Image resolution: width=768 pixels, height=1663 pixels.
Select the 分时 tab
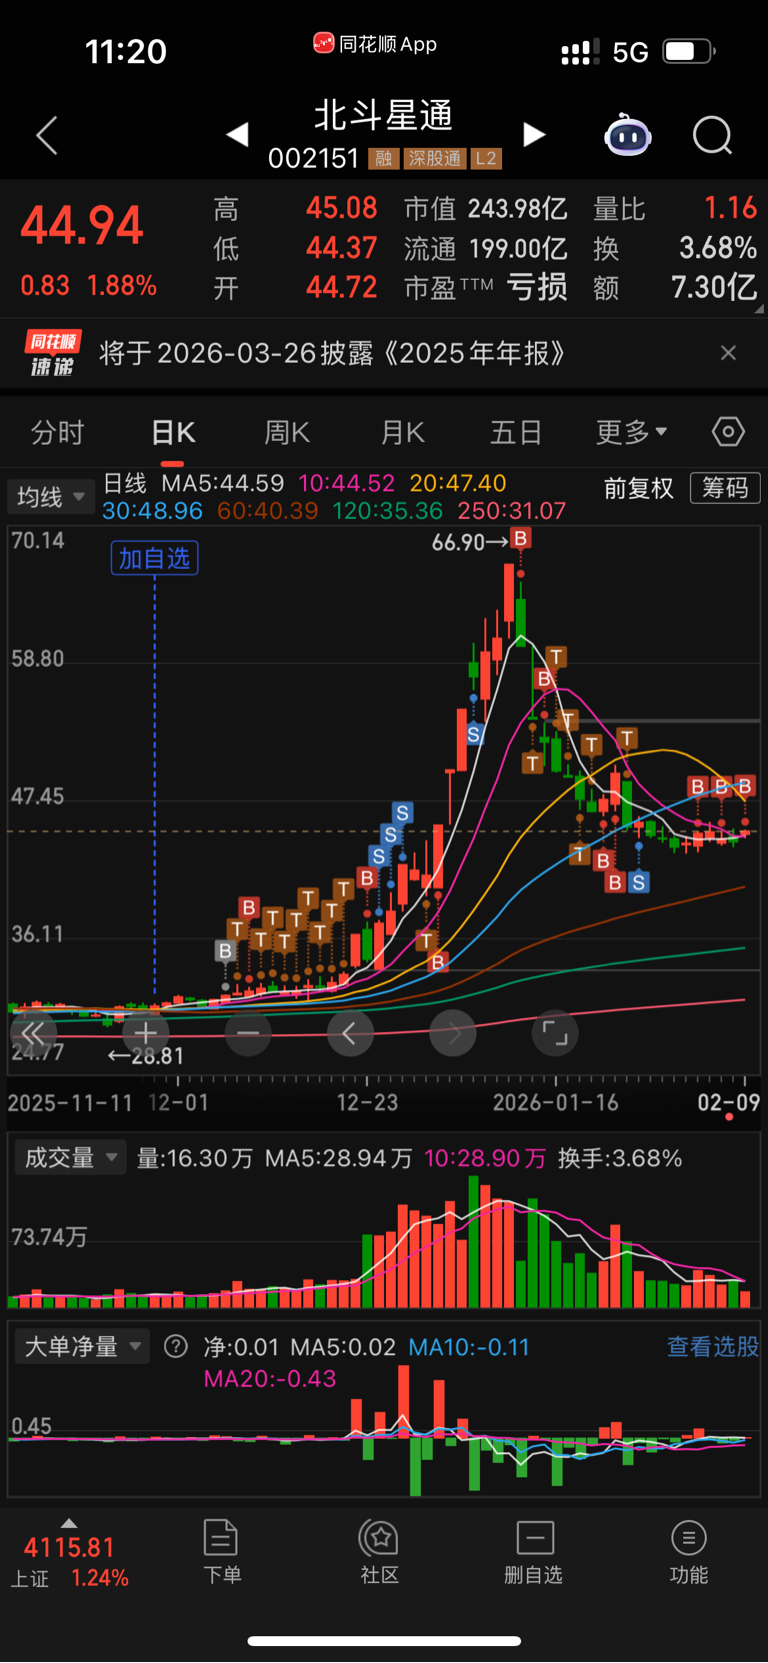(x=57, y=433)
